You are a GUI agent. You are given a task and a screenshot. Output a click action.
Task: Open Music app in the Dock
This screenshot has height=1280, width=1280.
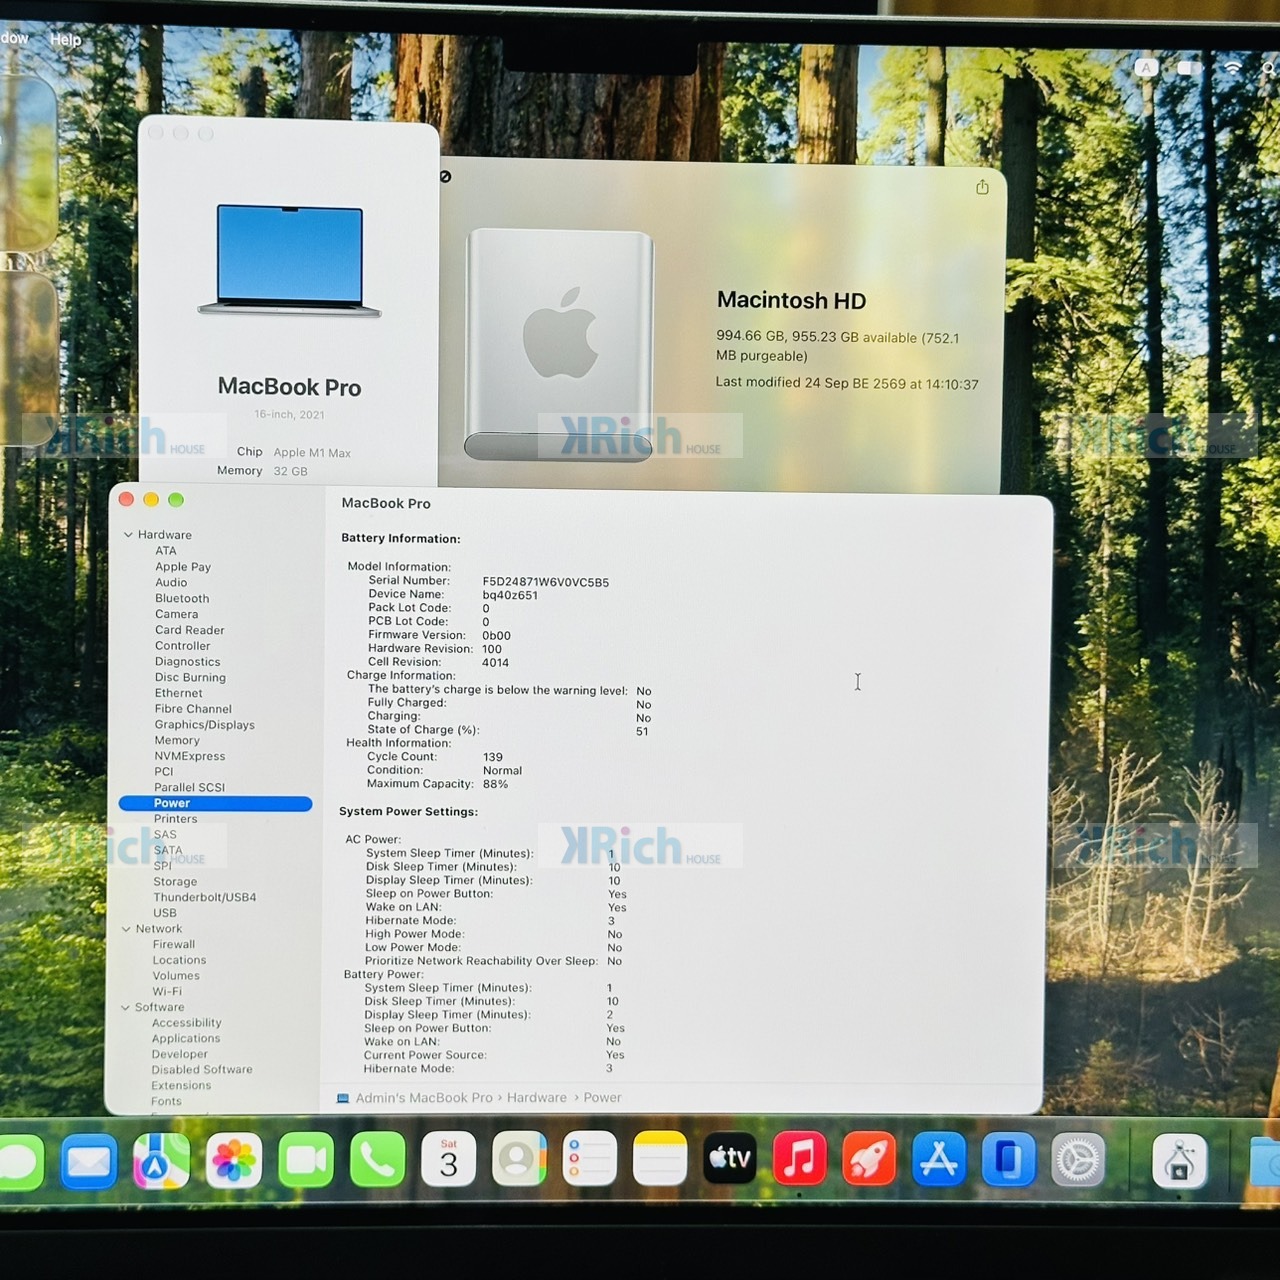pyautogui.click(x=800, y=1160)
